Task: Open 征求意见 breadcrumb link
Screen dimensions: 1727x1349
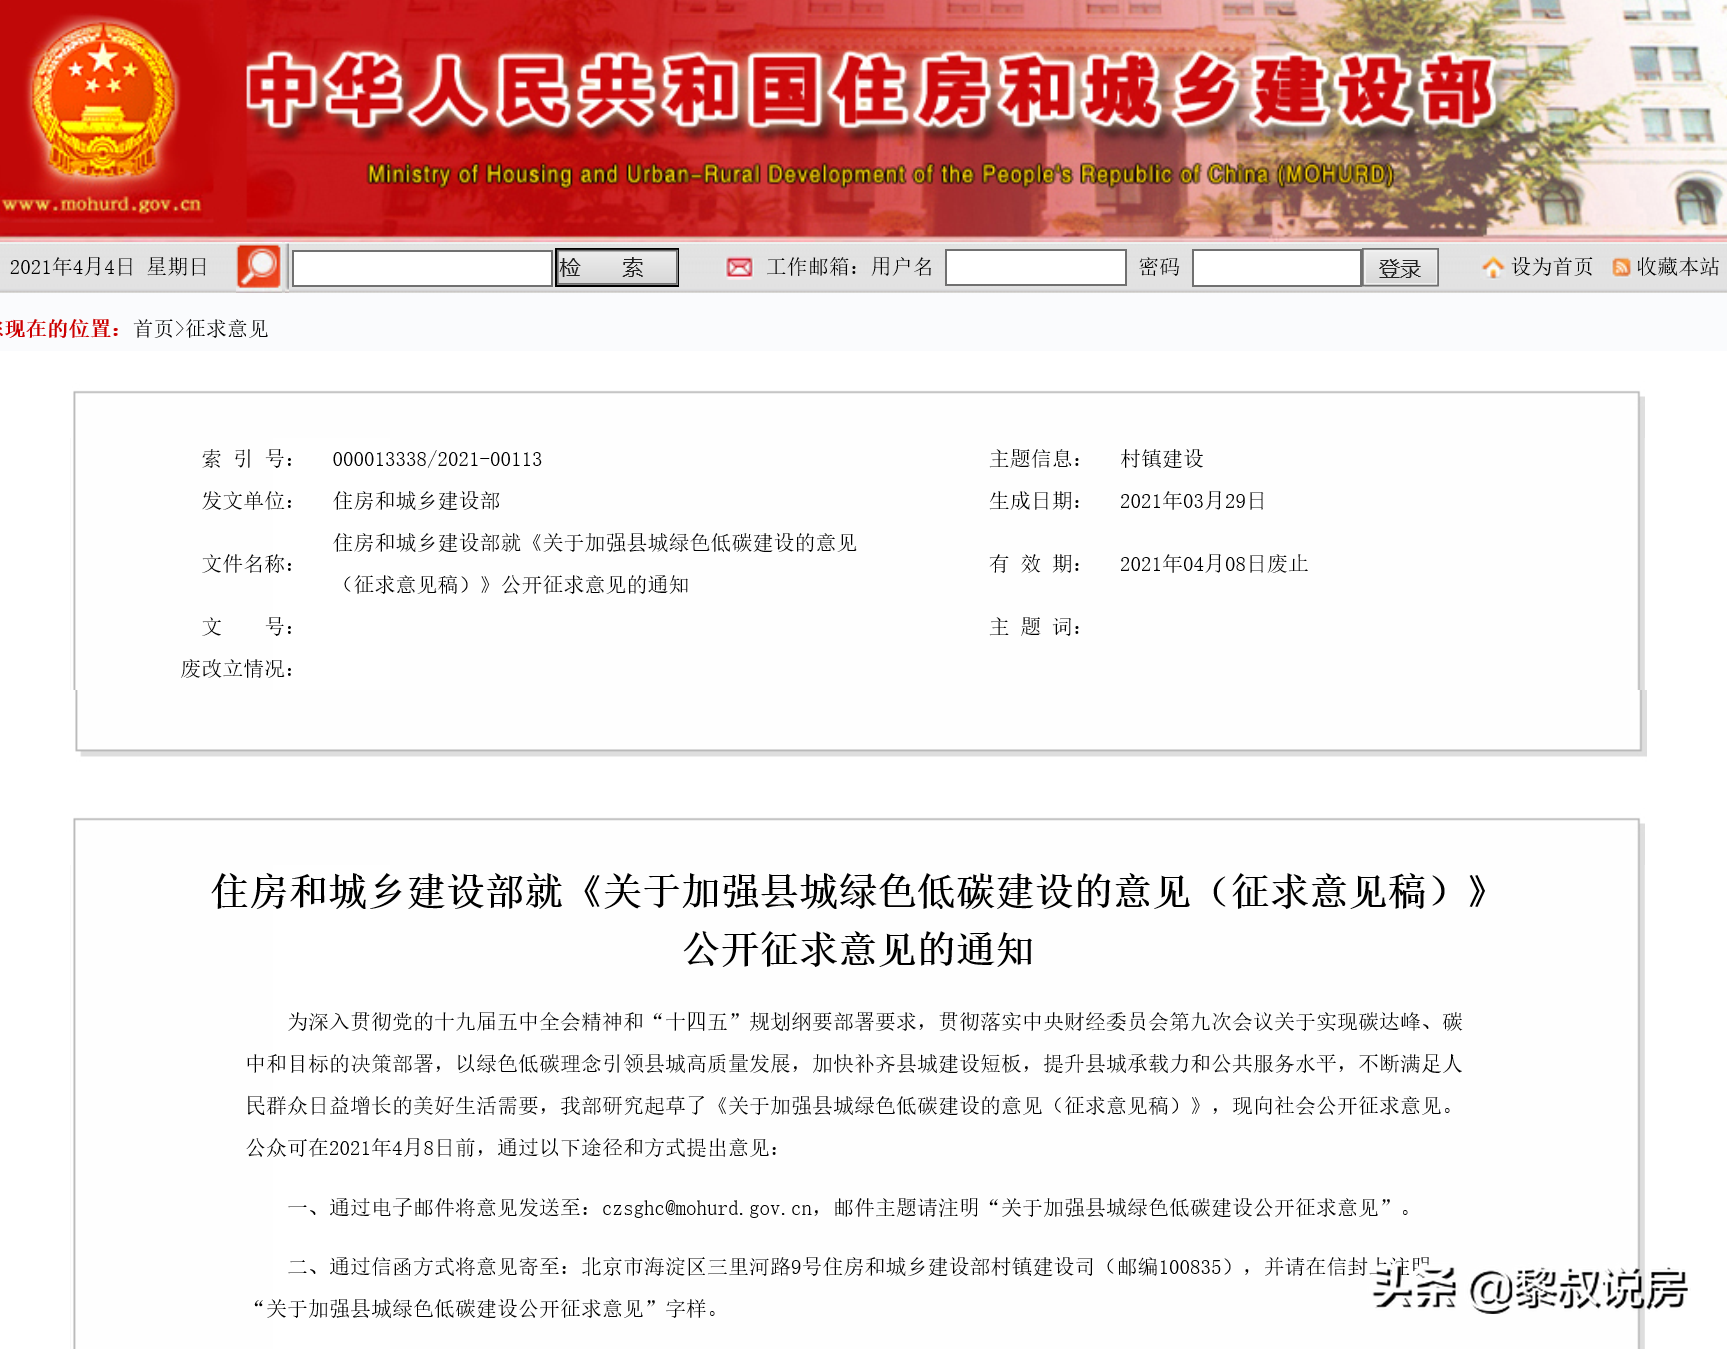Action: coord(227,329)
